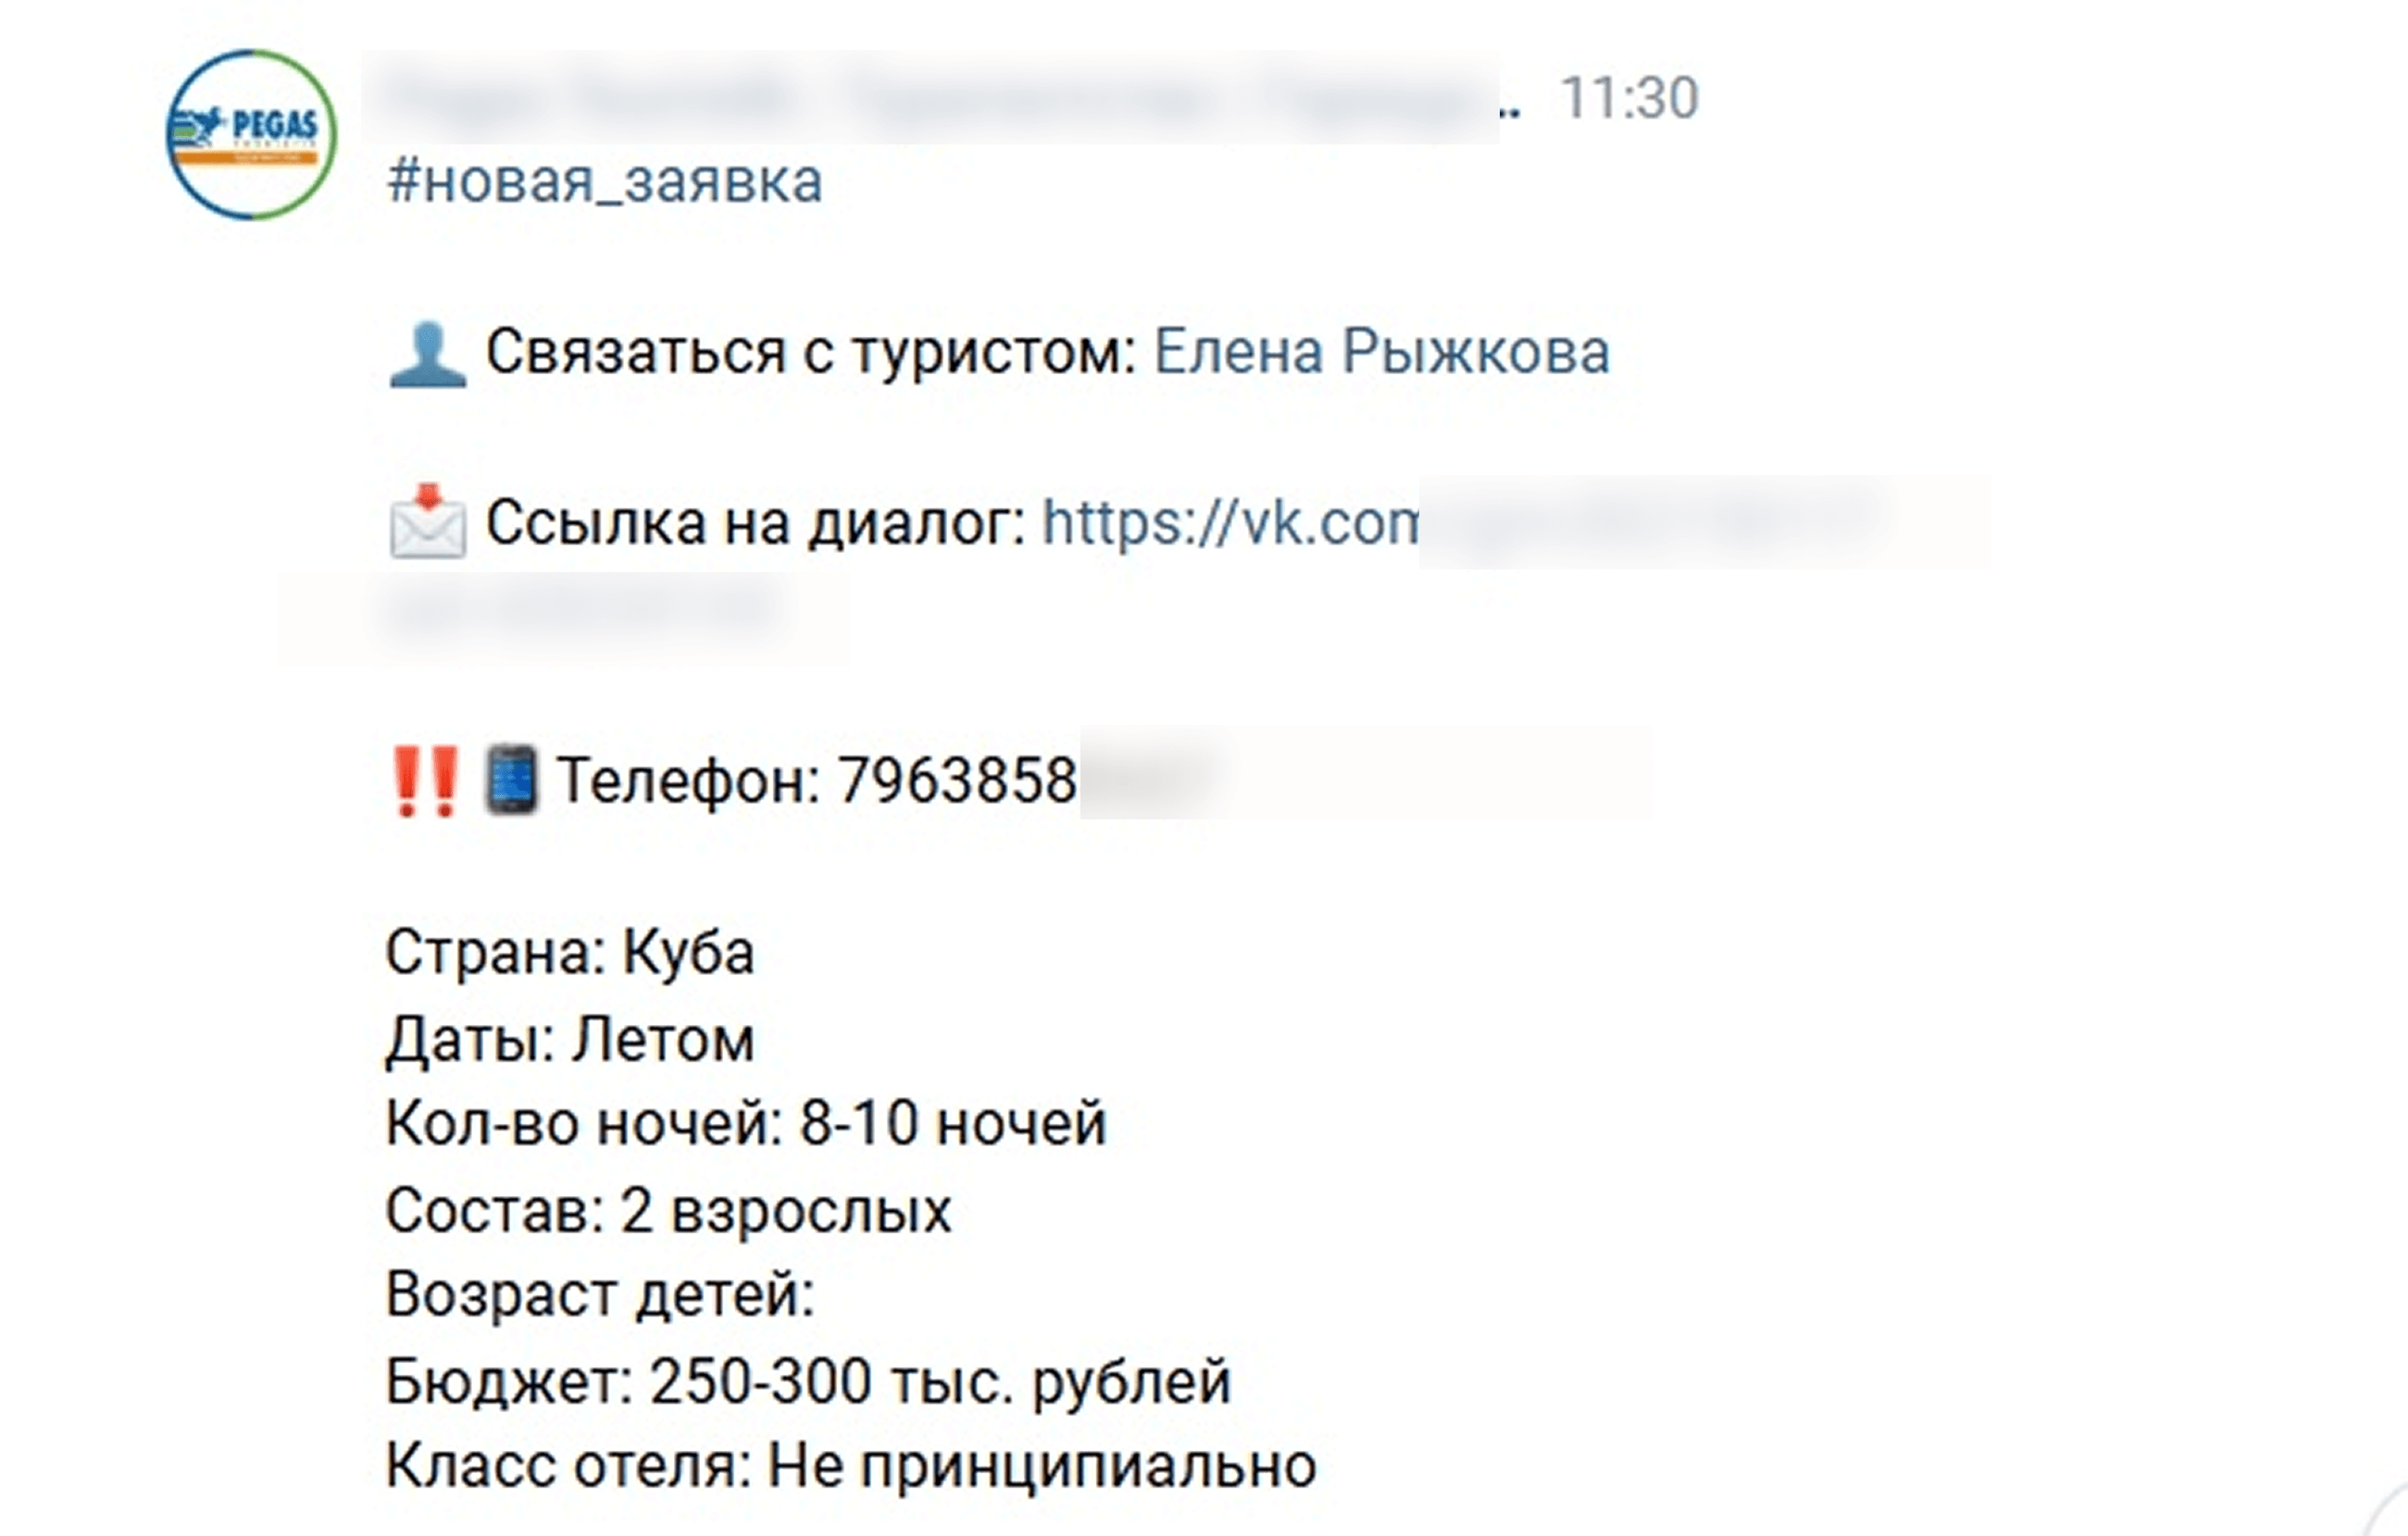Click the mobile phone emoji
2408x1536 pixels.
[511, 779]
